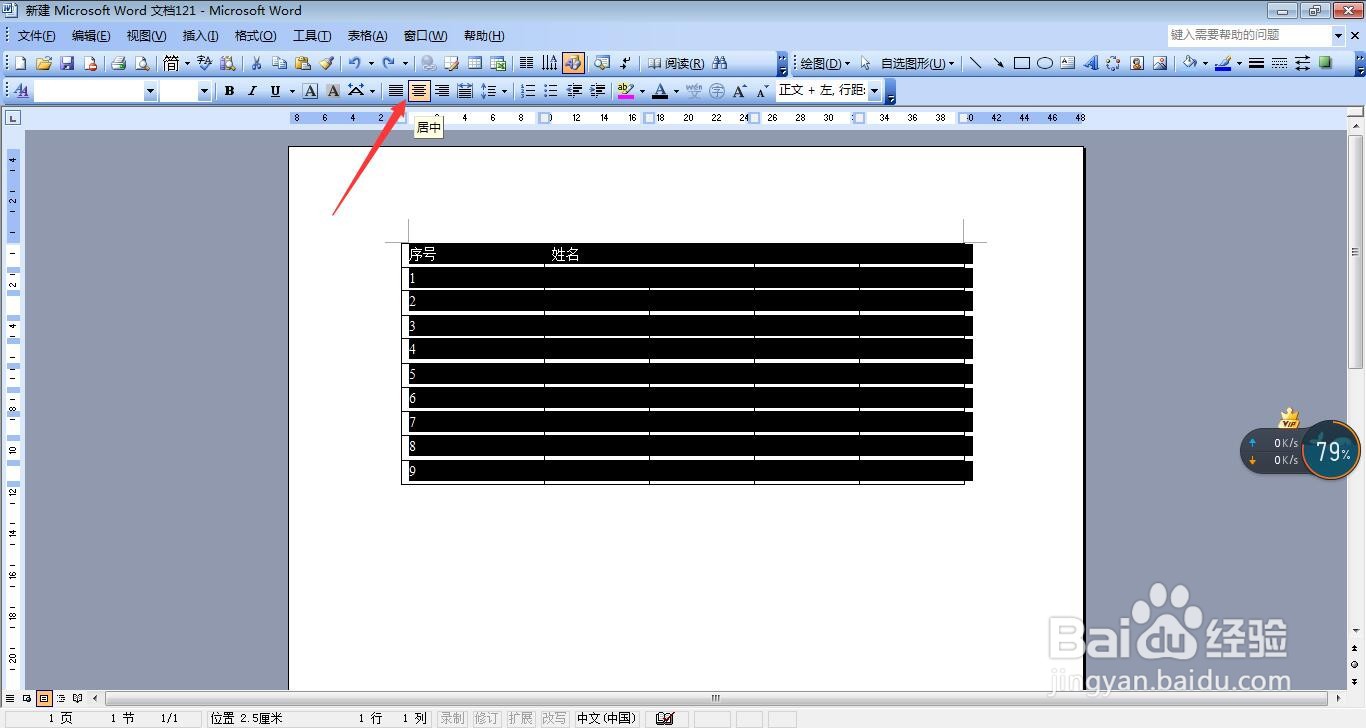Create a new blank document
The image size is (1366, 728).
pyautogui.click(x=20, y=63)
